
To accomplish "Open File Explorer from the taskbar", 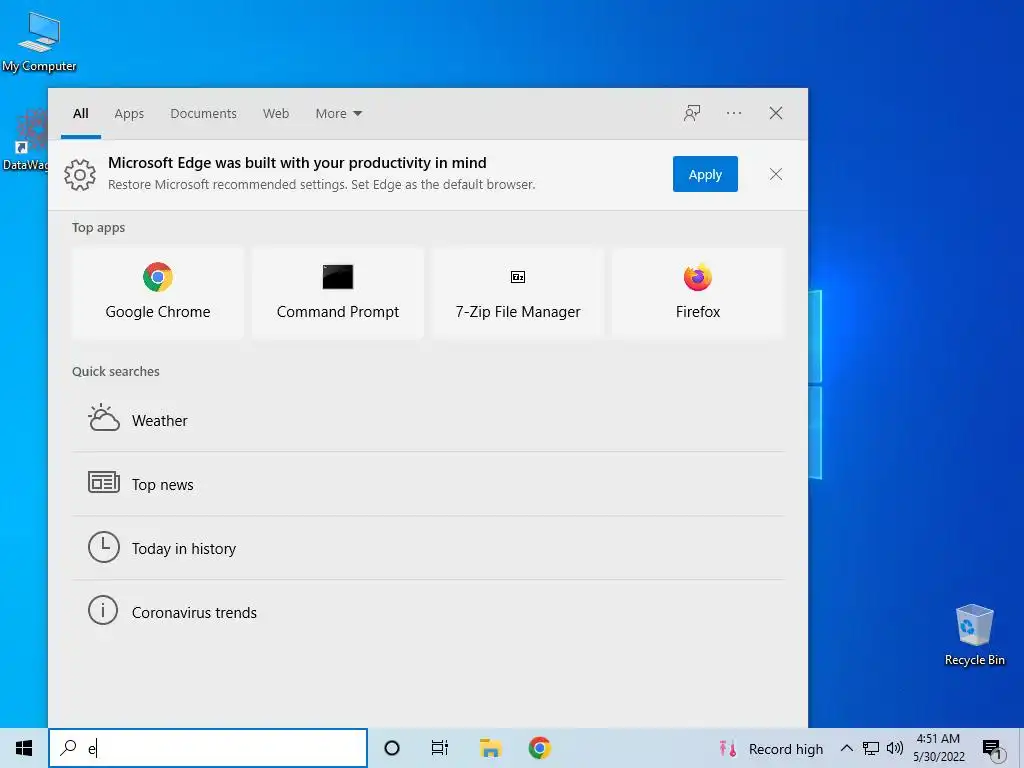I will (x=490, y=748).
